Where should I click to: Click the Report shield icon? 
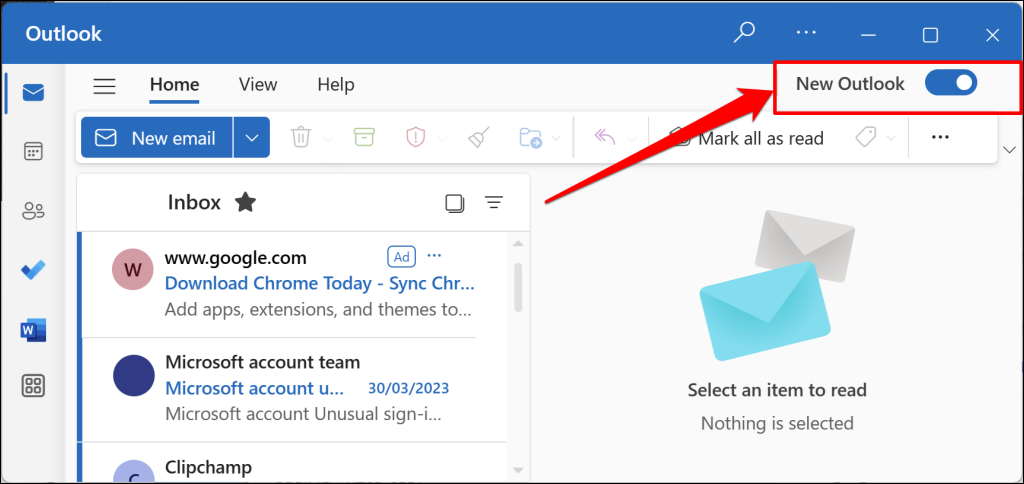pos(415,138)
